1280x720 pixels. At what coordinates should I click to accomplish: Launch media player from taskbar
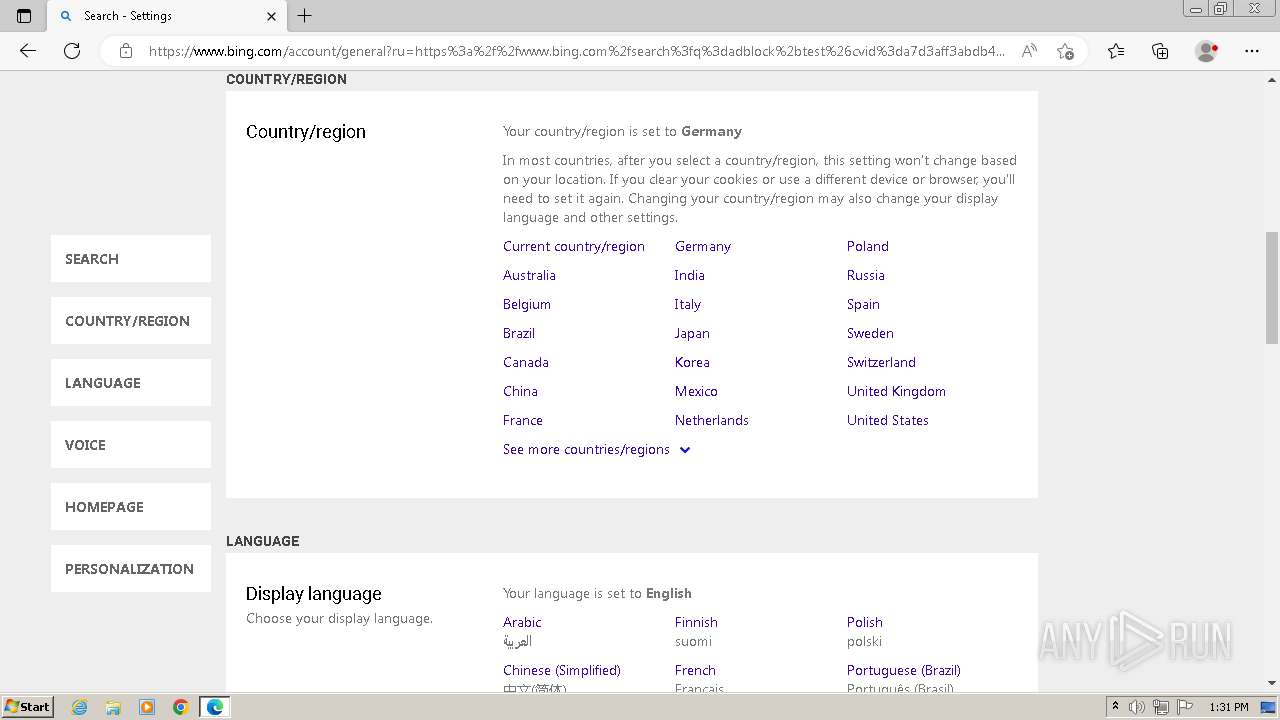pos(147,707)
